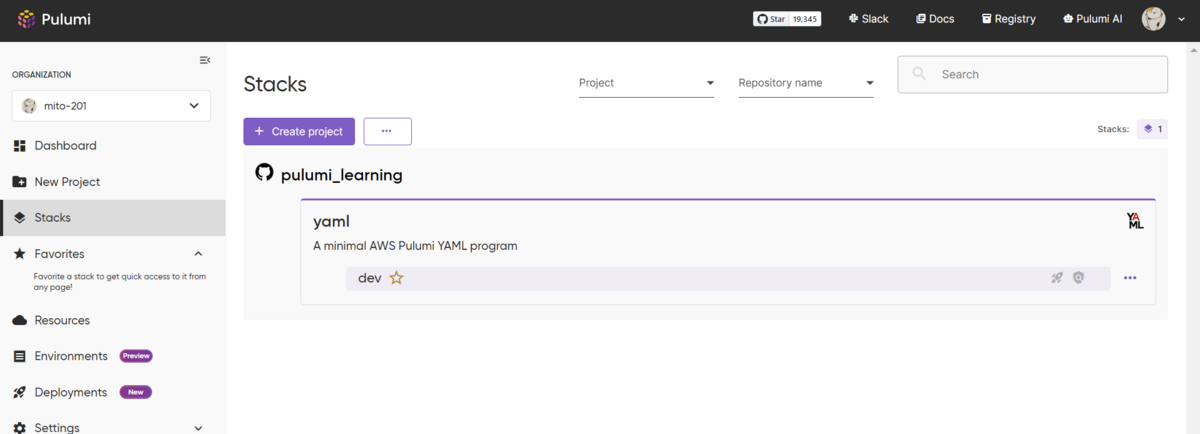Screen dimensions: 1200x434
Task: Click the user avatar in header
Action: coord(1154,19)
